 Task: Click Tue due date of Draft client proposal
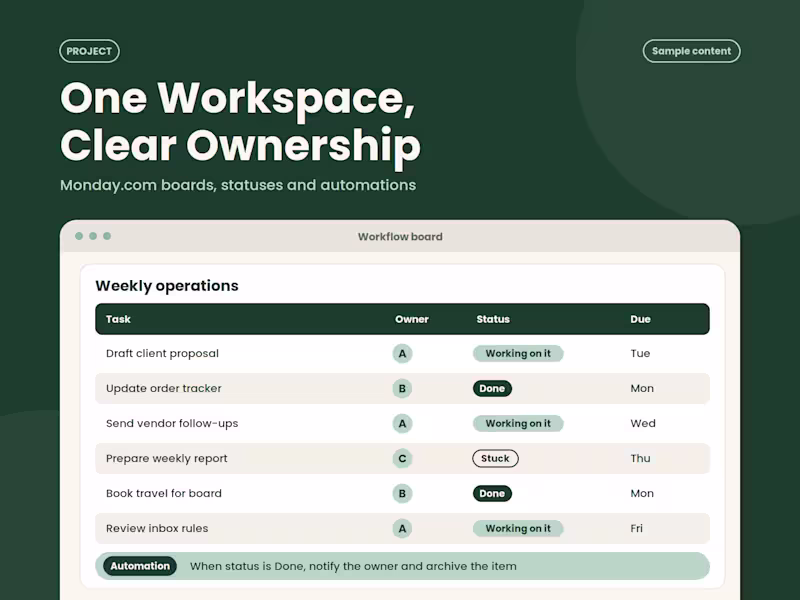pos(640,354)
